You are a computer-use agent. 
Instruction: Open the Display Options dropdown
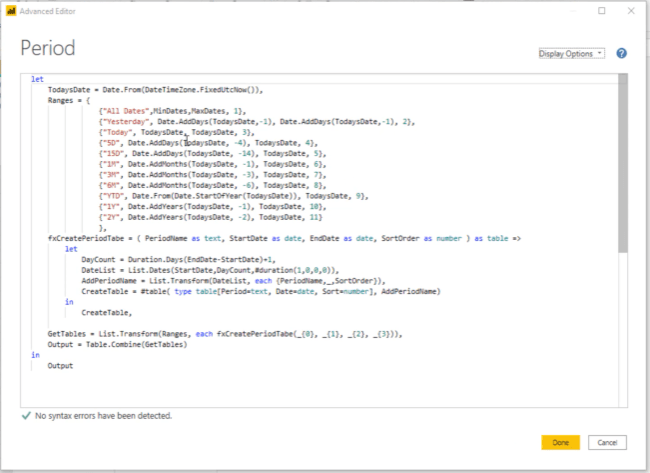pos(571,53)
